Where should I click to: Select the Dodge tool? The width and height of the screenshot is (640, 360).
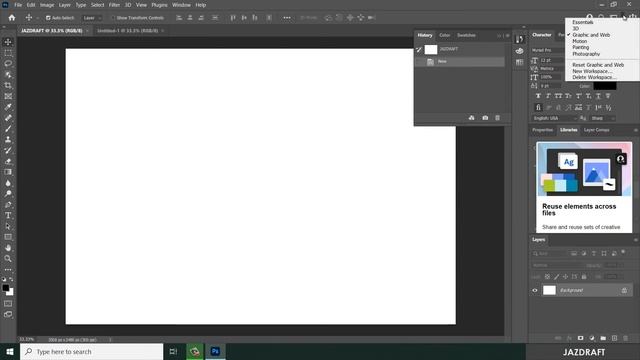[x=8, y=194]
